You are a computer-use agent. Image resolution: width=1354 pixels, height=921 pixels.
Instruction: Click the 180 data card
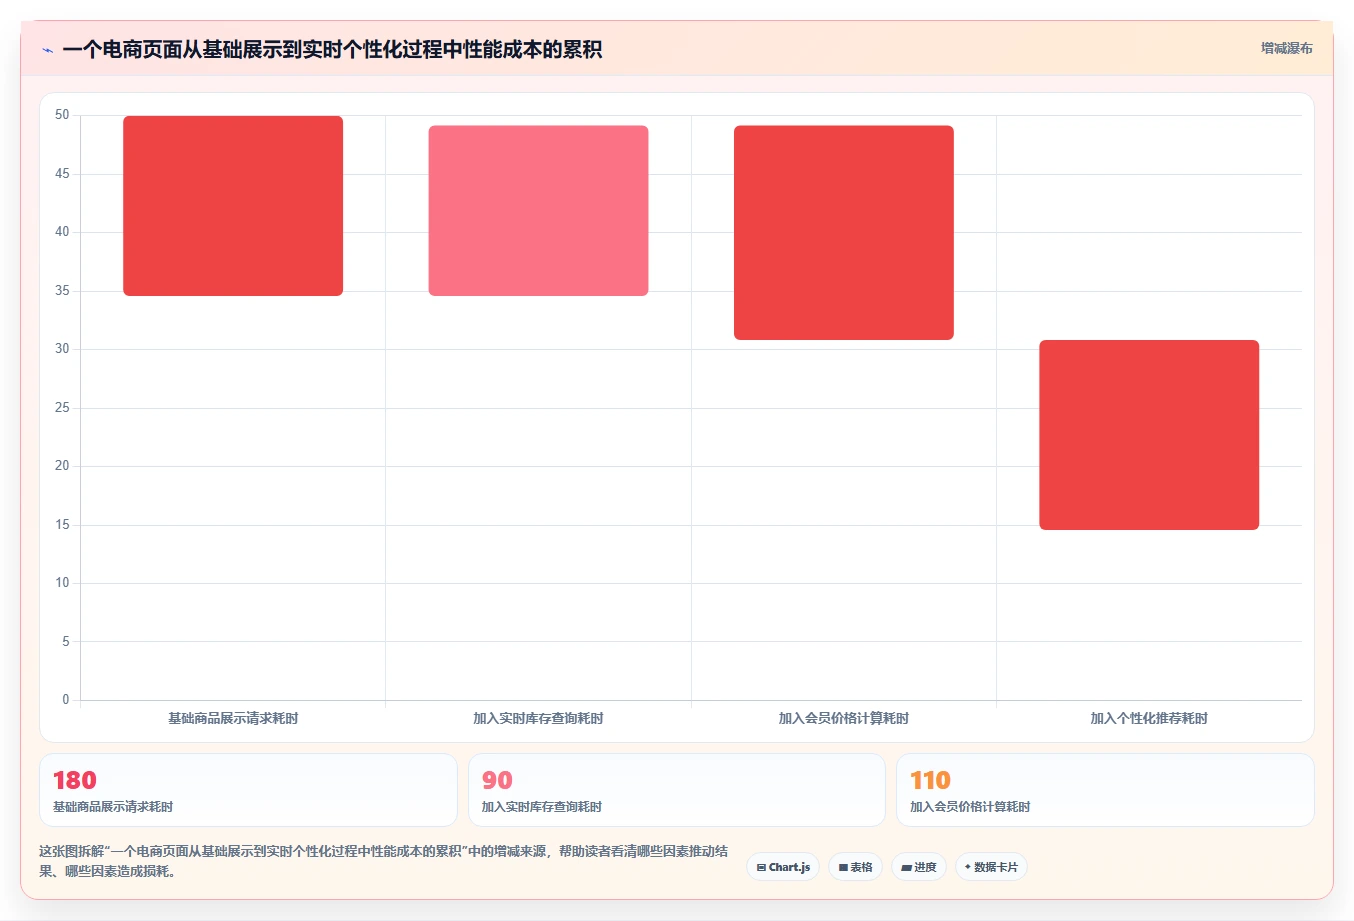tap(248, 790)
